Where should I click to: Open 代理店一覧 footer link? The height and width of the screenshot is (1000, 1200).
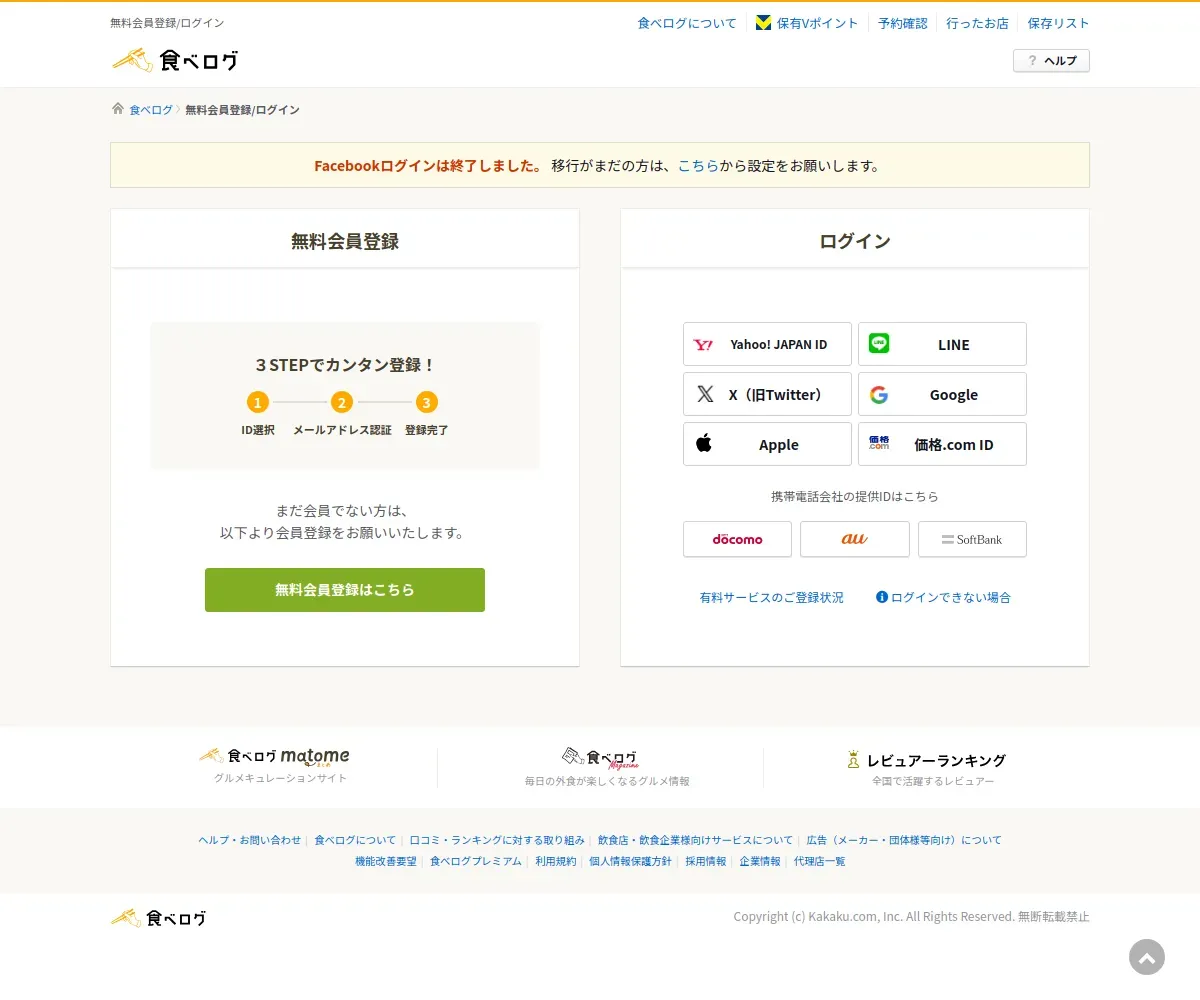(x=820, y=861)
